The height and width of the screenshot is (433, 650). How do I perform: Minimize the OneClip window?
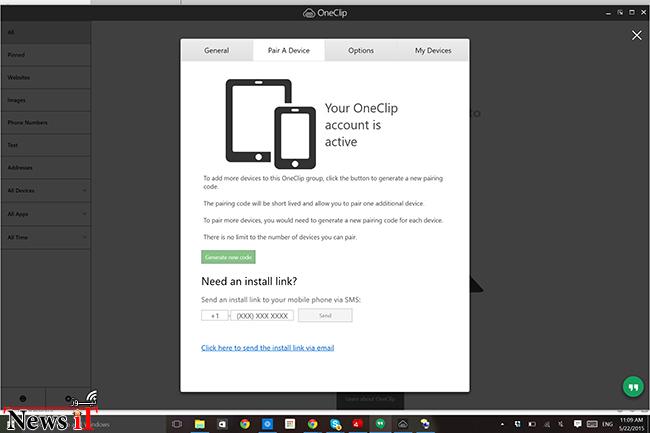[x=608, y=13]
